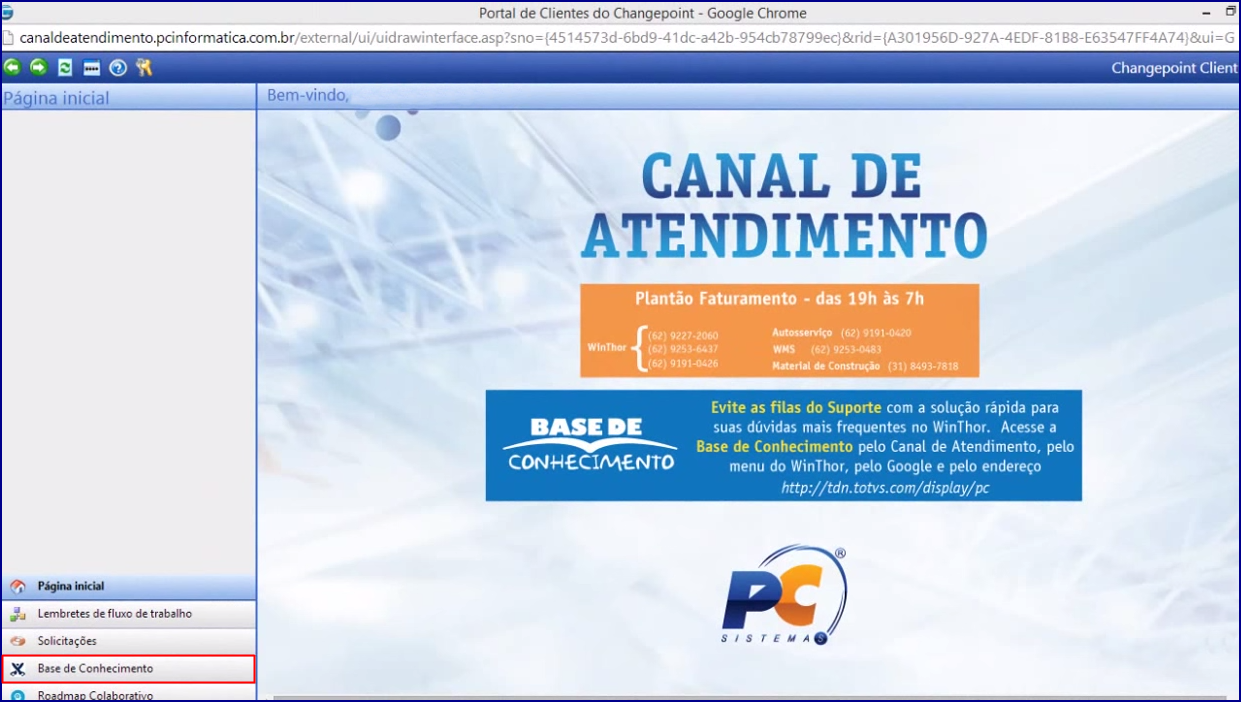Open Help via the question mark icon
Viewport: 1241px width, 702px height.
tap(118, 68)
